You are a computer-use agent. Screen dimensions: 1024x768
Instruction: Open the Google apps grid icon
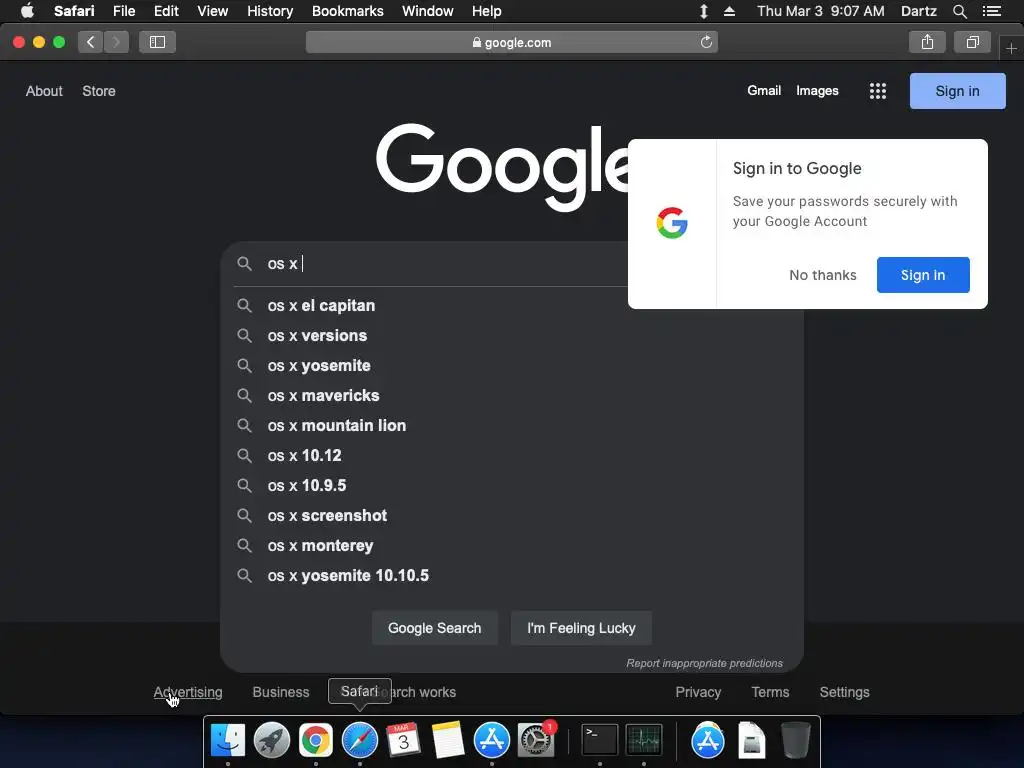pos(878,91)
